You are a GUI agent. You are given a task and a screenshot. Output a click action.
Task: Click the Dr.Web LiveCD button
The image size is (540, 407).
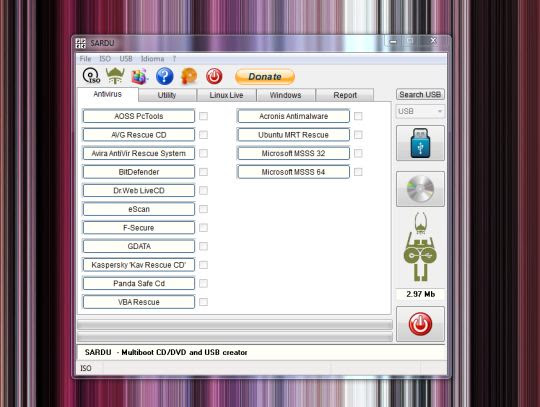[x=139, y=190]
